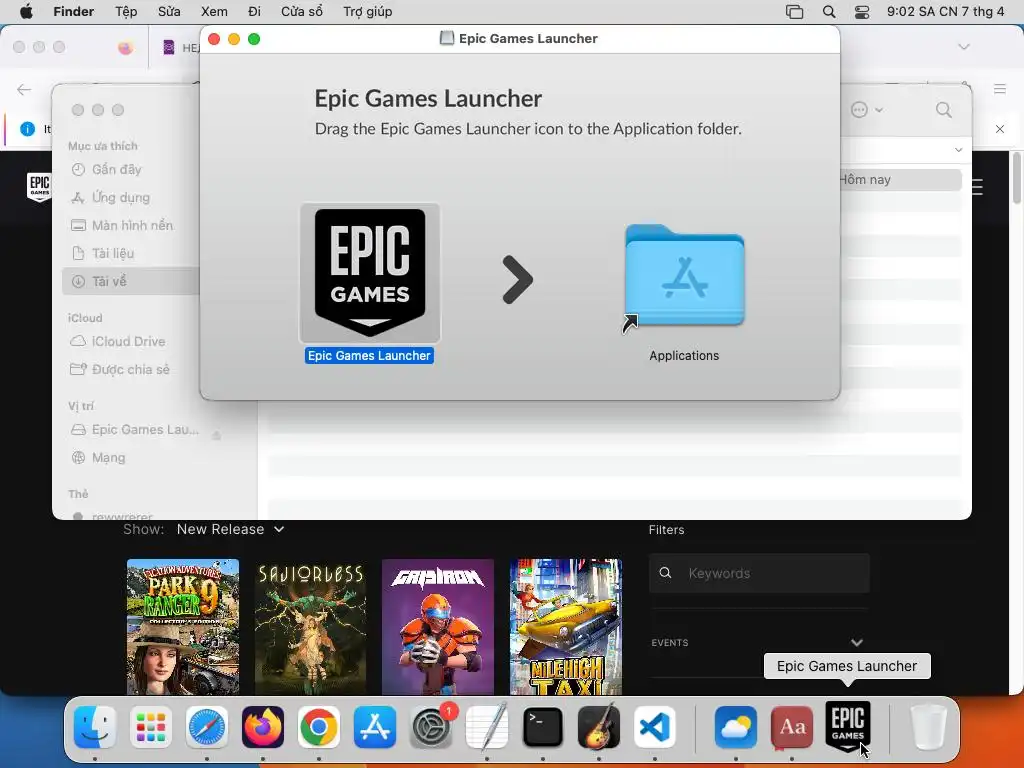Screen dimensions: 1024x768
Task: Open the Tệp menu
Action: tap(126, 12)
